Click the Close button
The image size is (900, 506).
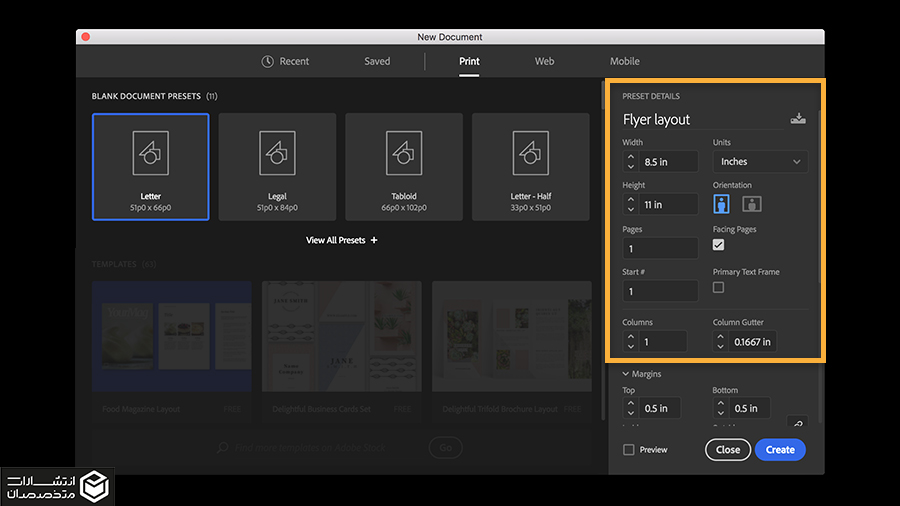tap(728, 450)
